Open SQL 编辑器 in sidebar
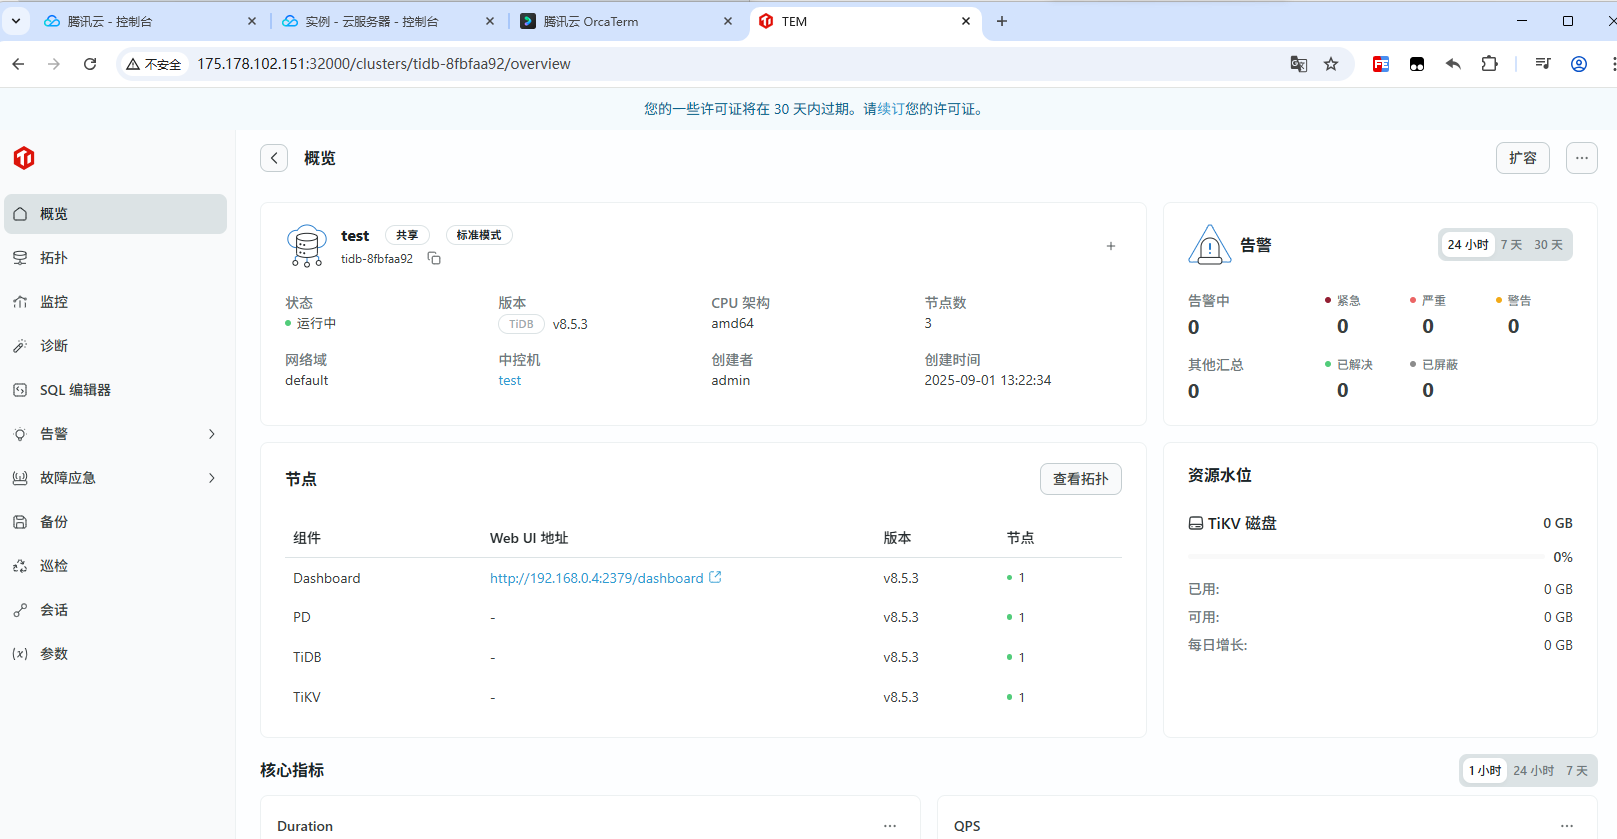The height and width of the screenshot is (839, 1617). pyautogui.click(x=75, y=390)
